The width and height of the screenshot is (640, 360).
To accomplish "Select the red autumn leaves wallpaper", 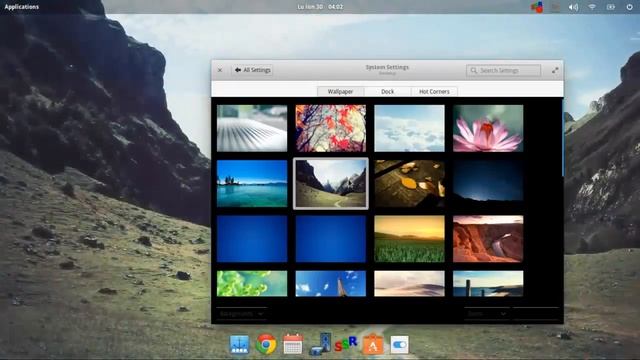I will (331, 128).
